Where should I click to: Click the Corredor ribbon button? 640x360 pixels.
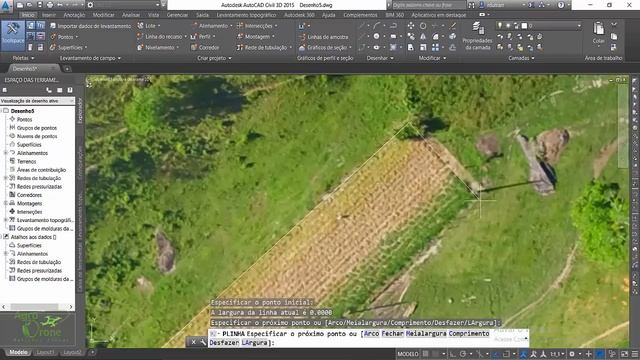[205, 47]
